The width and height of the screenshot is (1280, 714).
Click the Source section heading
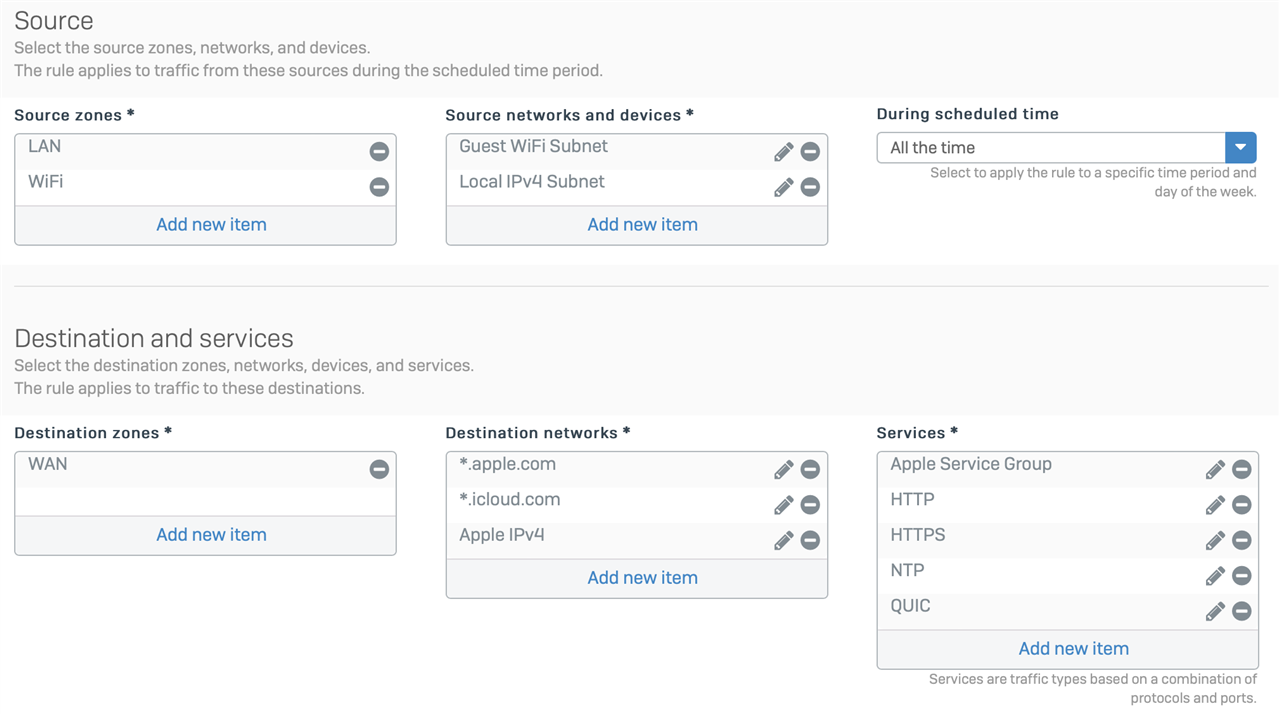54,21
